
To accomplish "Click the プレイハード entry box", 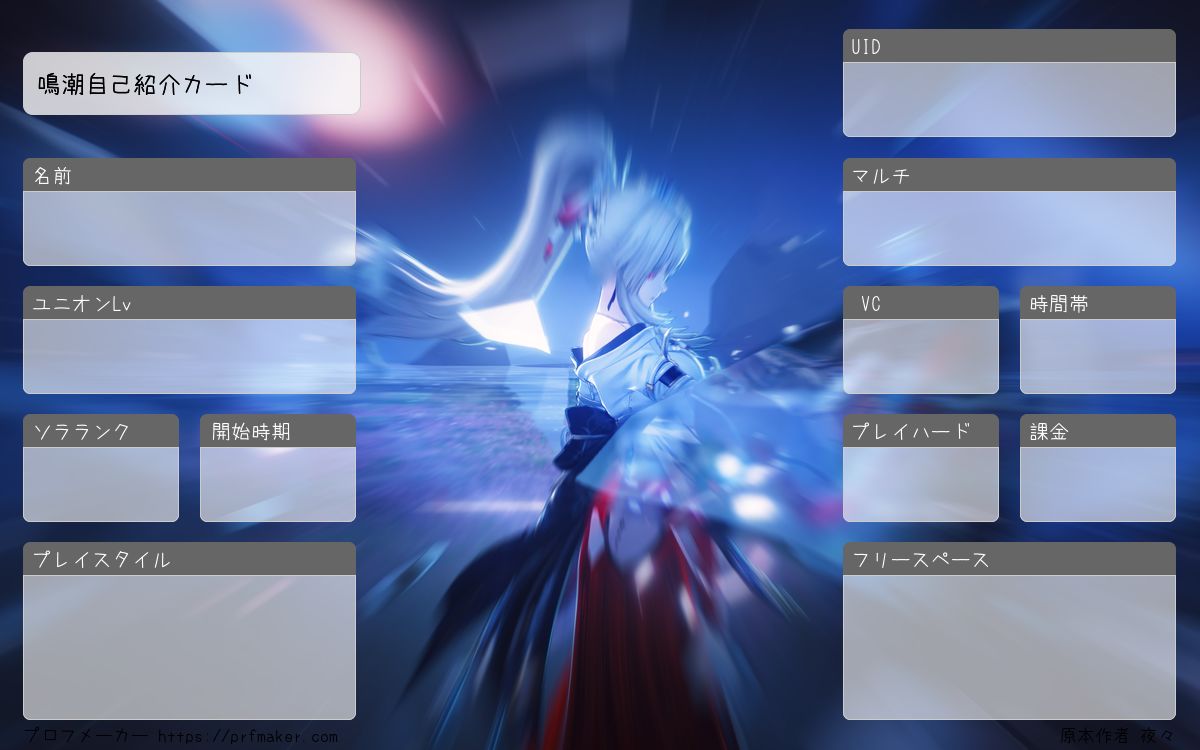I will 921,484.
